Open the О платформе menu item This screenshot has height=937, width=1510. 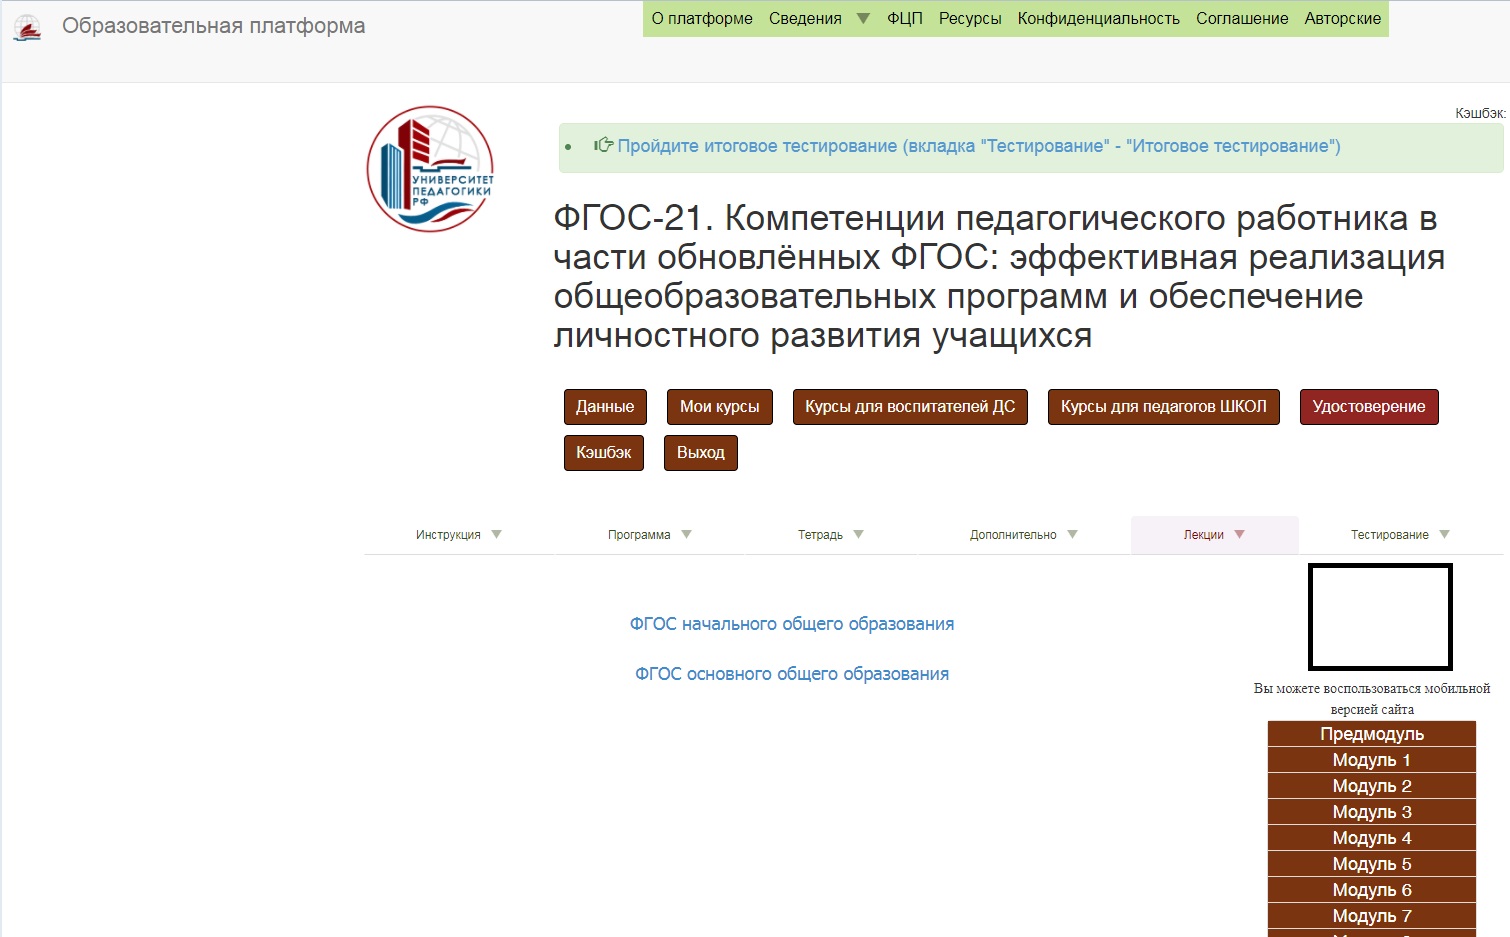pos(702,19)
